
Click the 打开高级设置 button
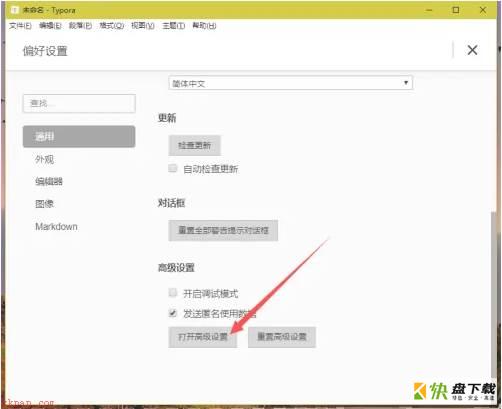pos(203,337)
